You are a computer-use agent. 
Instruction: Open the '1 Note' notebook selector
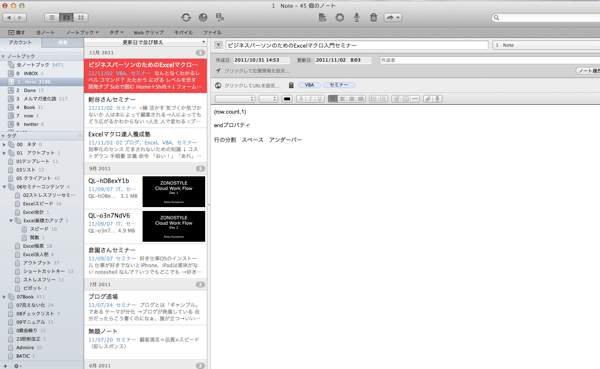tap(546, 45)
